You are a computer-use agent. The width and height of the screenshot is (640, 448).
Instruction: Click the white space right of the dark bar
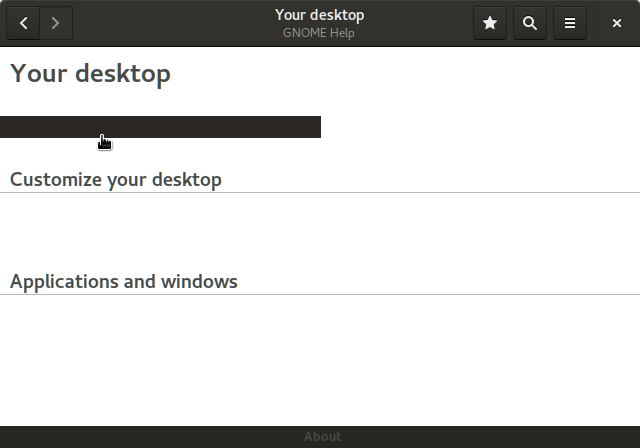(x=480, y=127)
